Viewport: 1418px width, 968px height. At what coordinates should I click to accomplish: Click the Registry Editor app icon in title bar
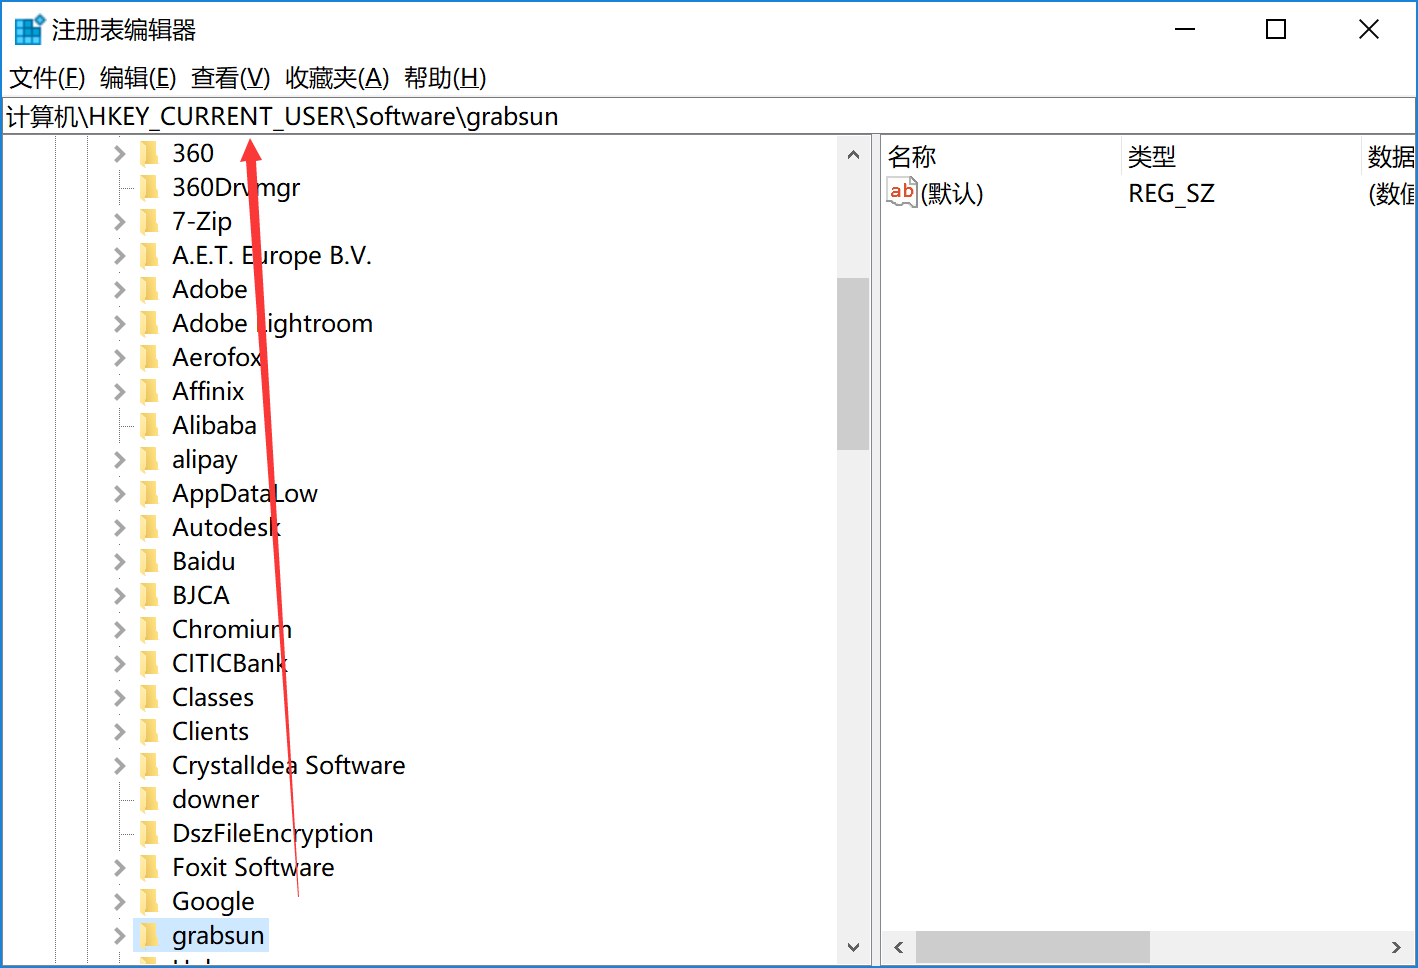point(29,30)
